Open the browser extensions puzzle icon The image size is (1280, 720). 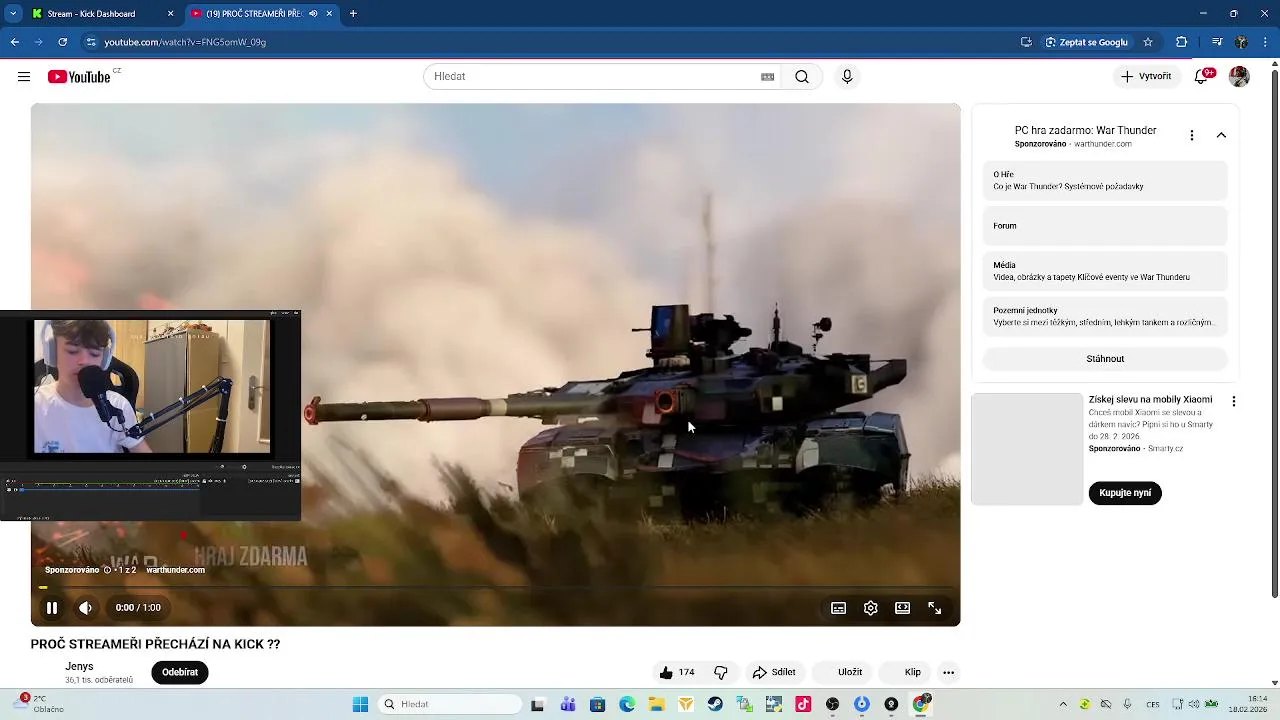[1181, 42]
